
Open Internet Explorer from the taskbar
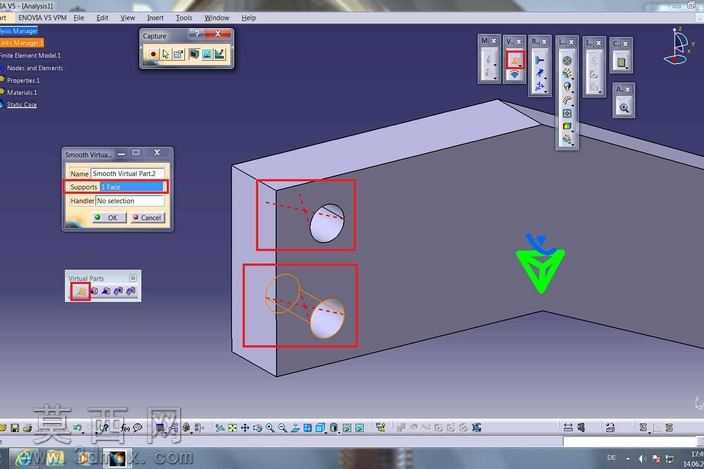point(25,458)
